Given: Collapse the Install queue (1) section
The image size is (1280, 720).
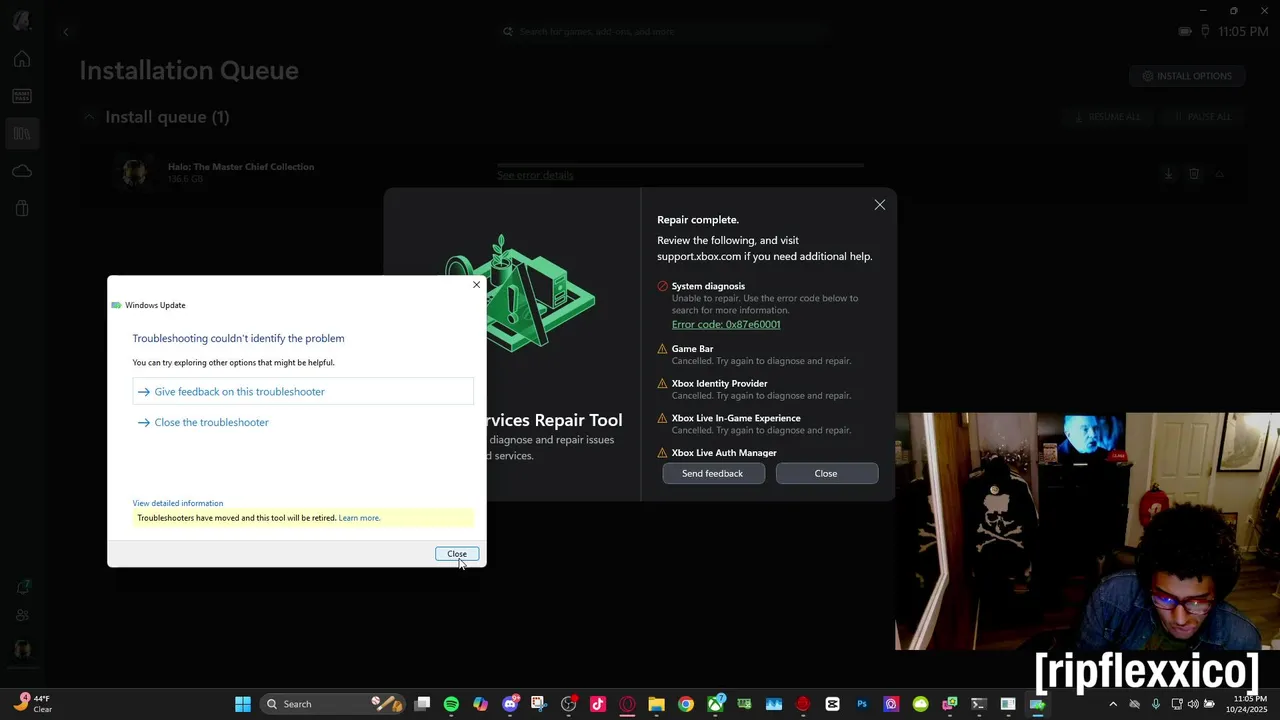Looking at the screenshot, I should coord(89,117).
